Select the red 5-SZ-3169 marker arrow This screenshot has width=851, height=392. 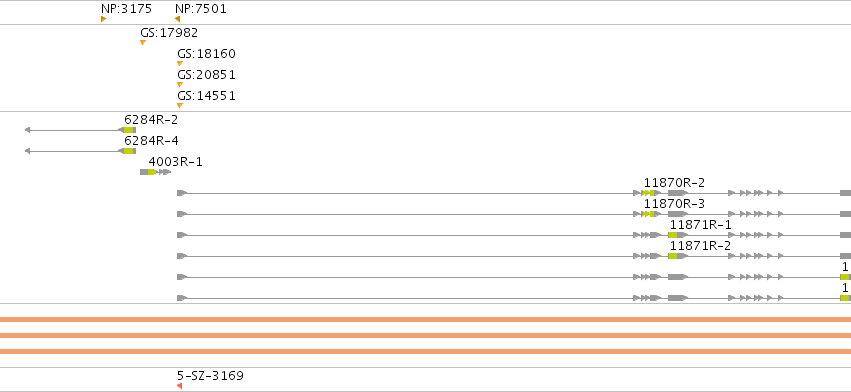(179, 386)
